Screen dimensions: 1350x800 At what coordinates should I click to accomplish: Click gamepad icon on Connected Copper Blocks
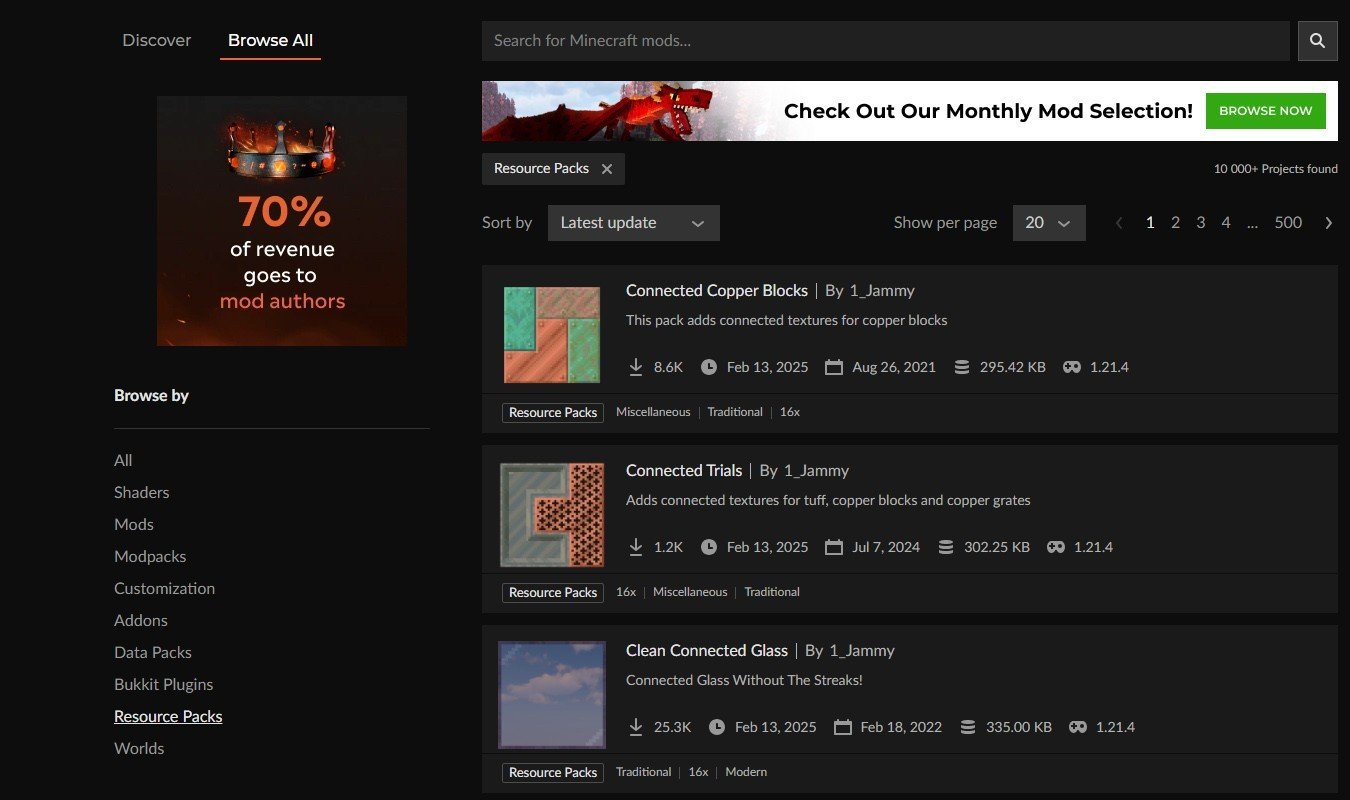point(1071,367)
